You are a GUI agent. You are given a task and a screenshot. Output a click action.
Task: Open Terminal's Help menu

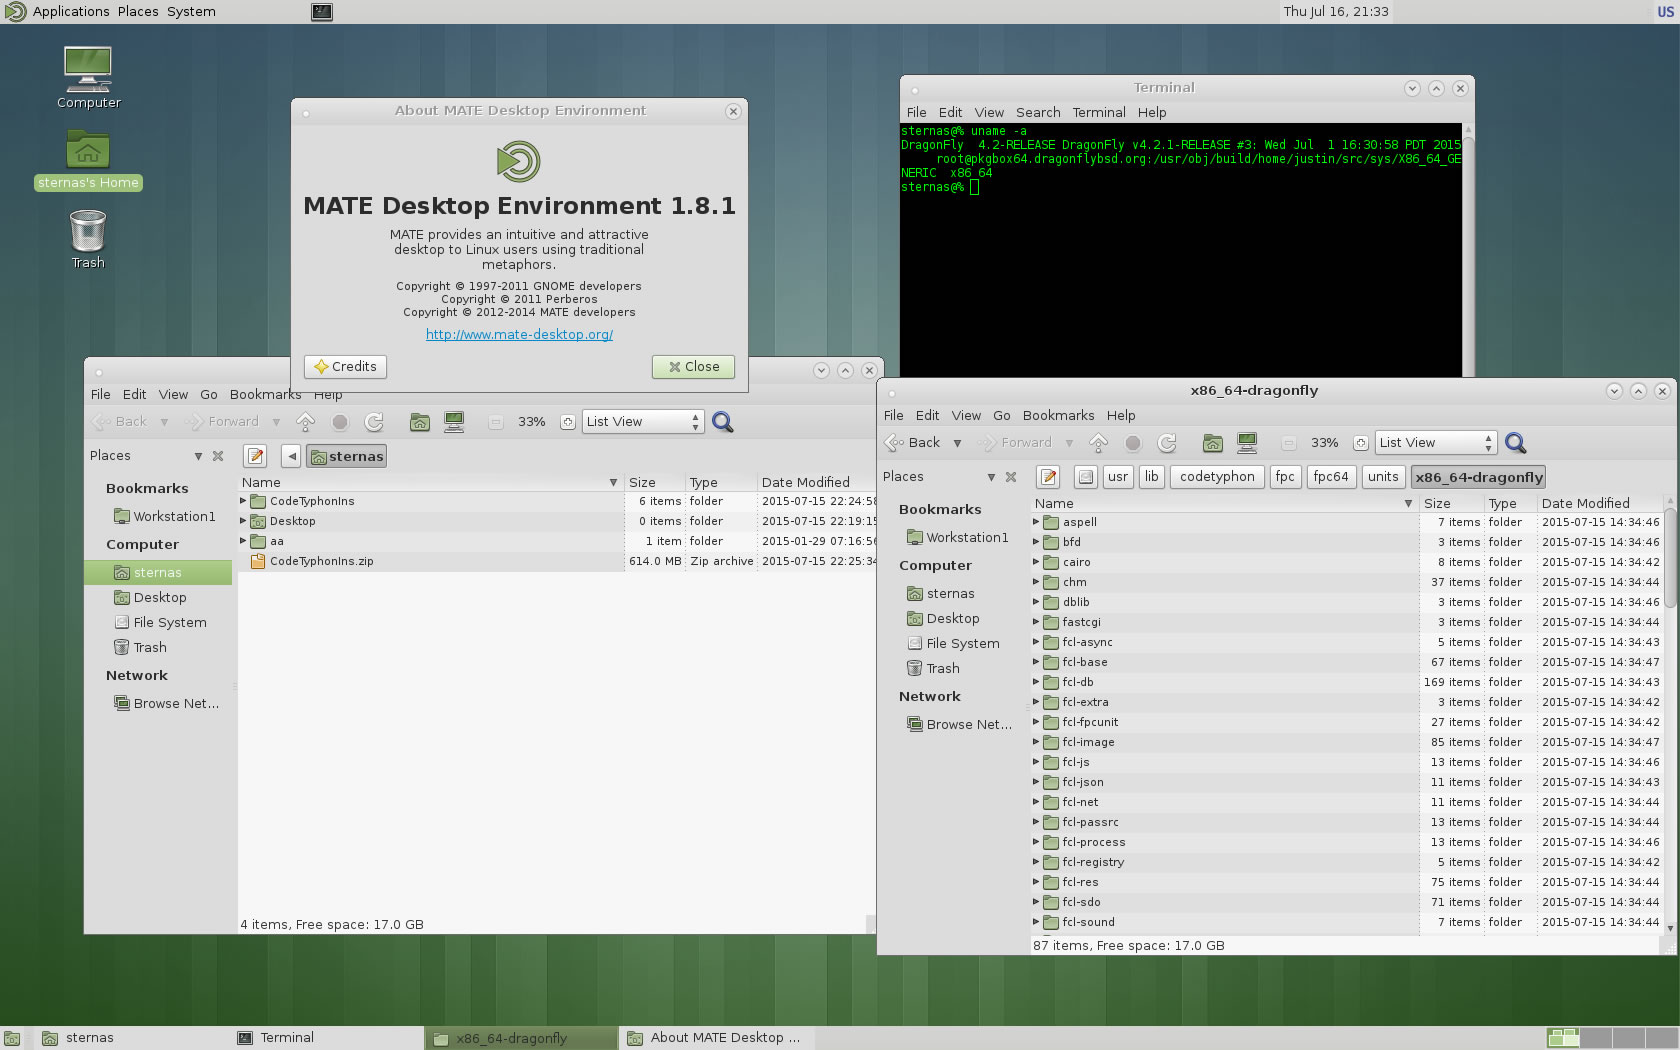tap(1152, 113)
